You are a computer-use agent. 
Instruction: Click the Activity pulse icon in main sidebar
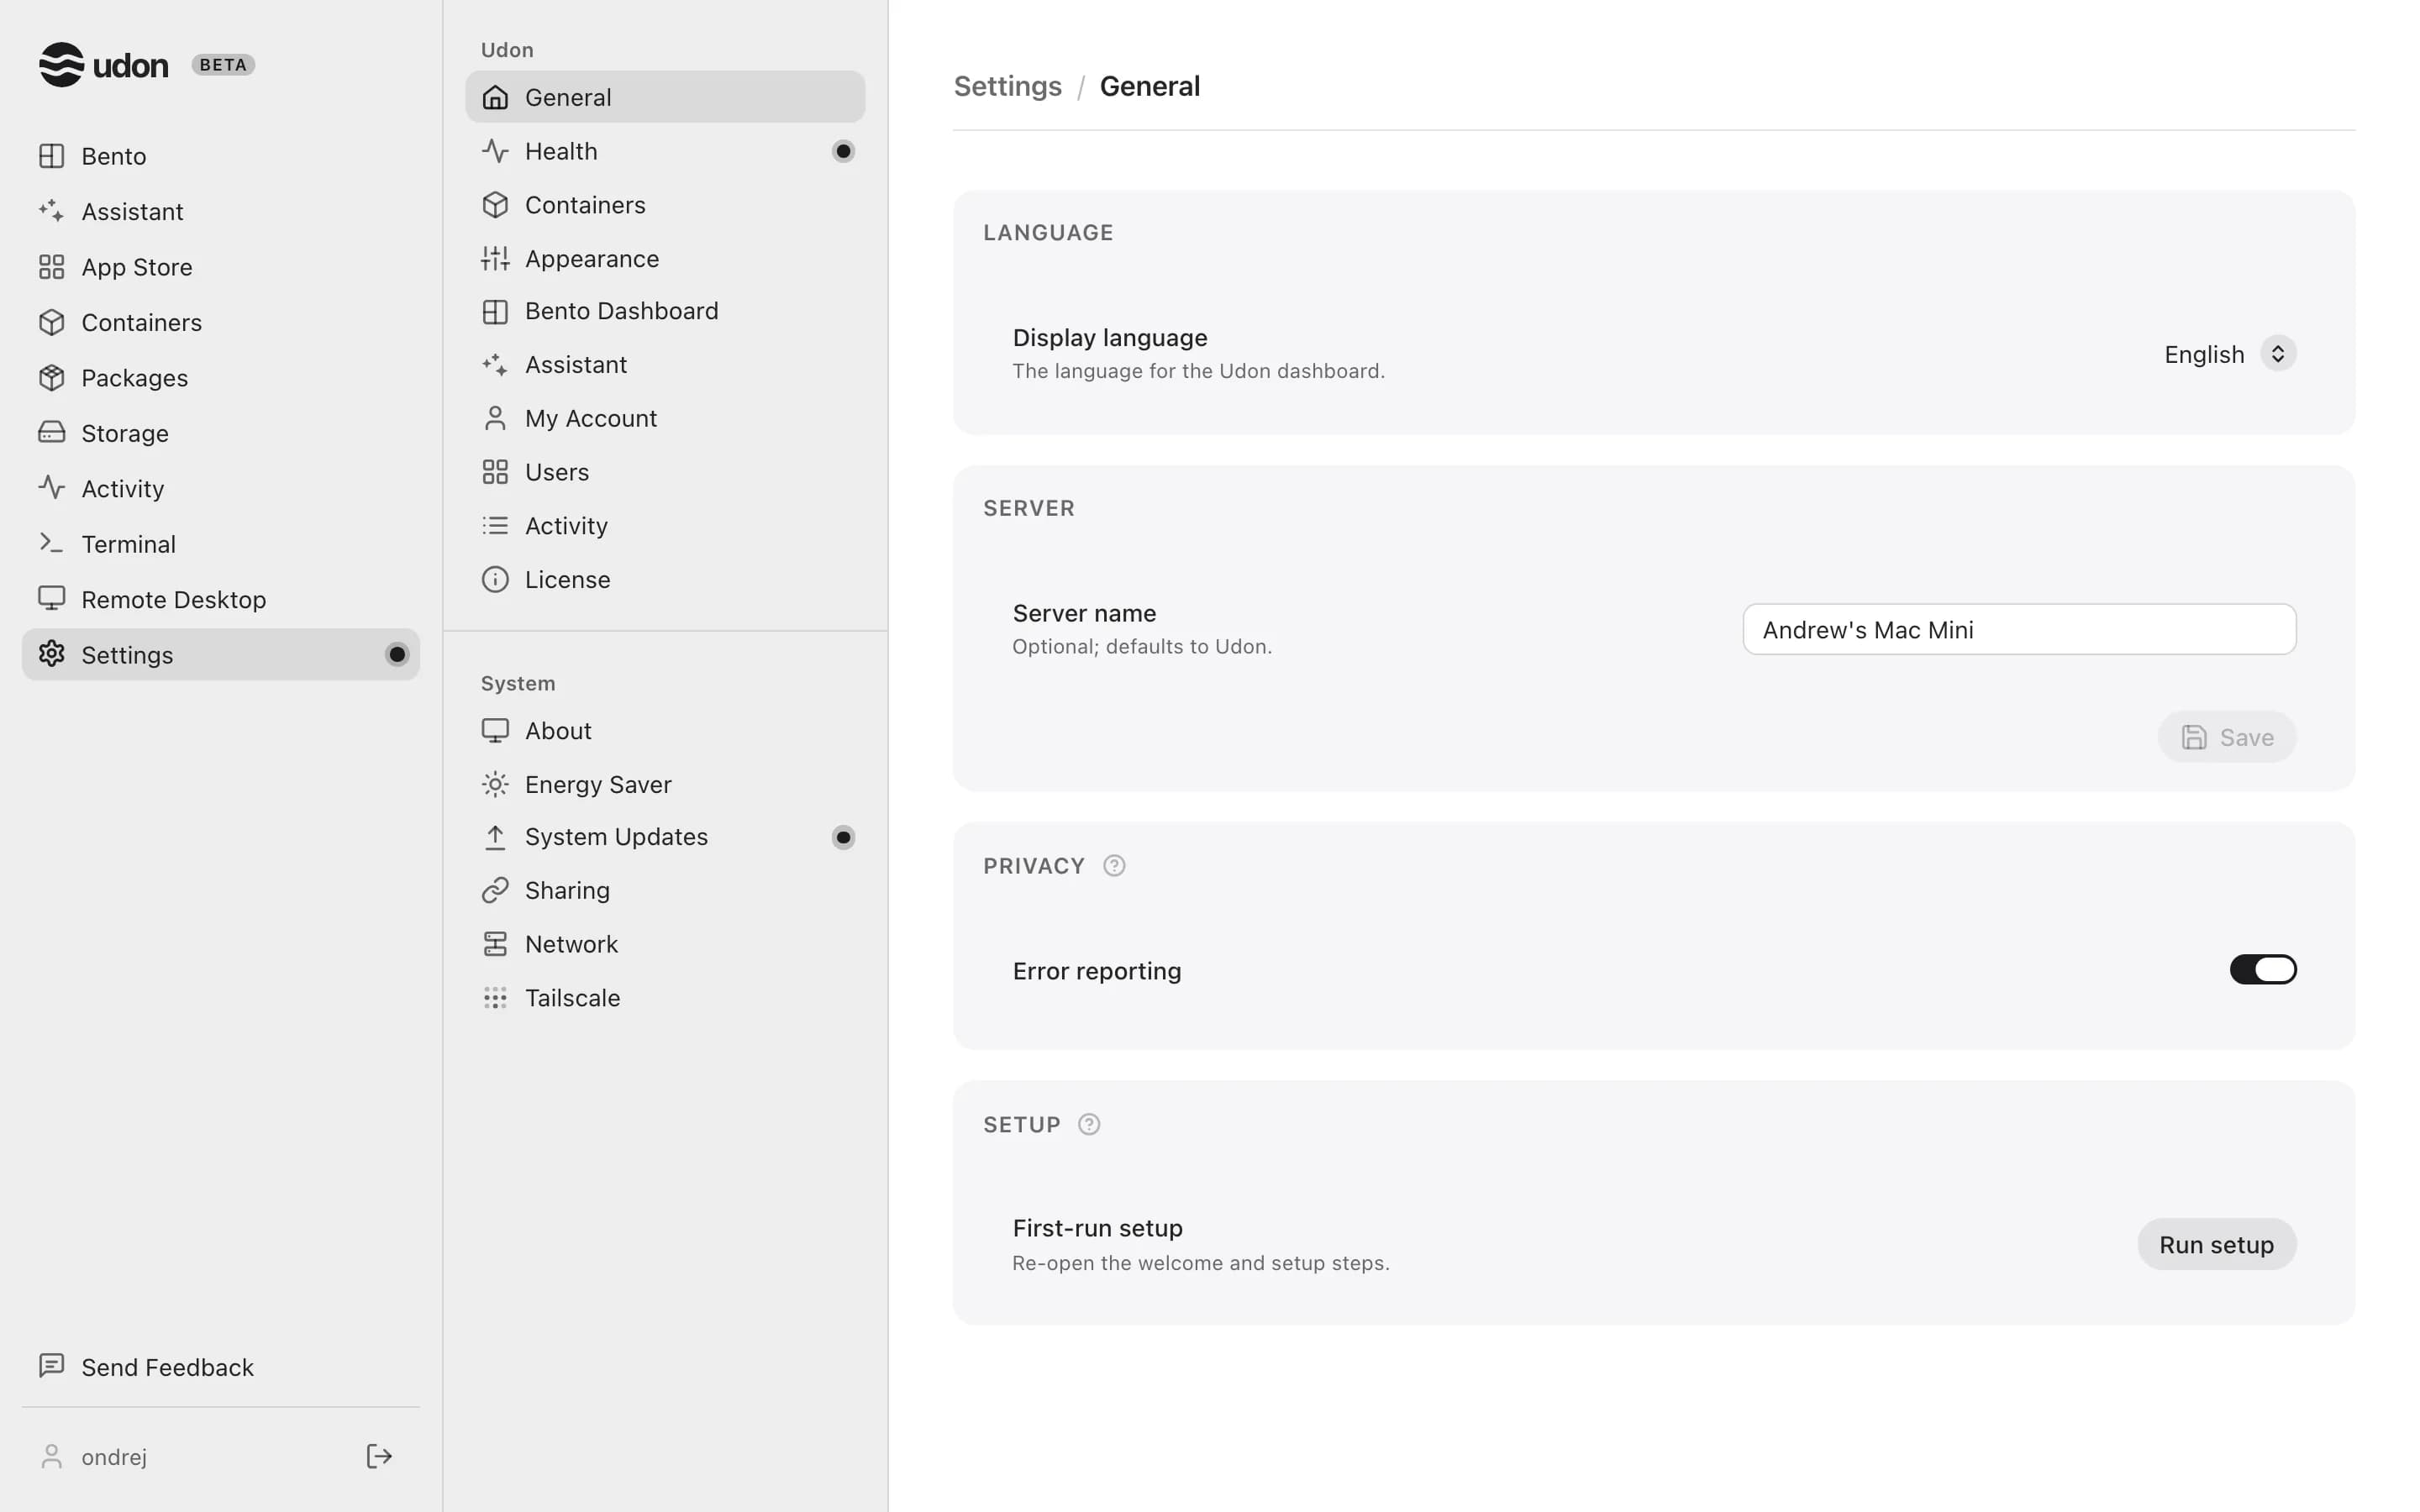[51, 488]
